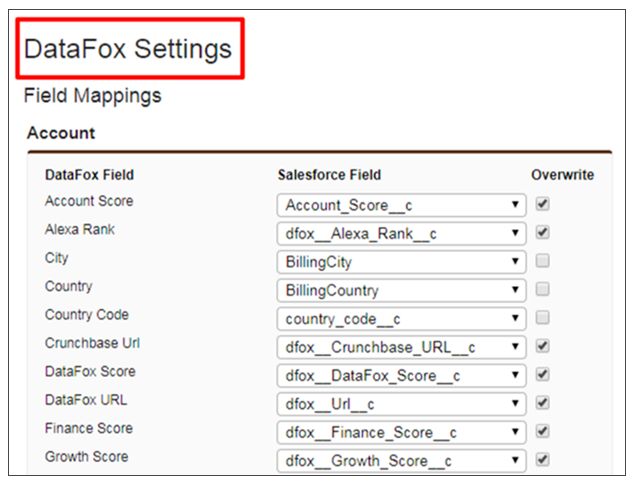627x477 pixels.
Task: Uncheck Overwrite for DataFox Score
Action: 542,375
